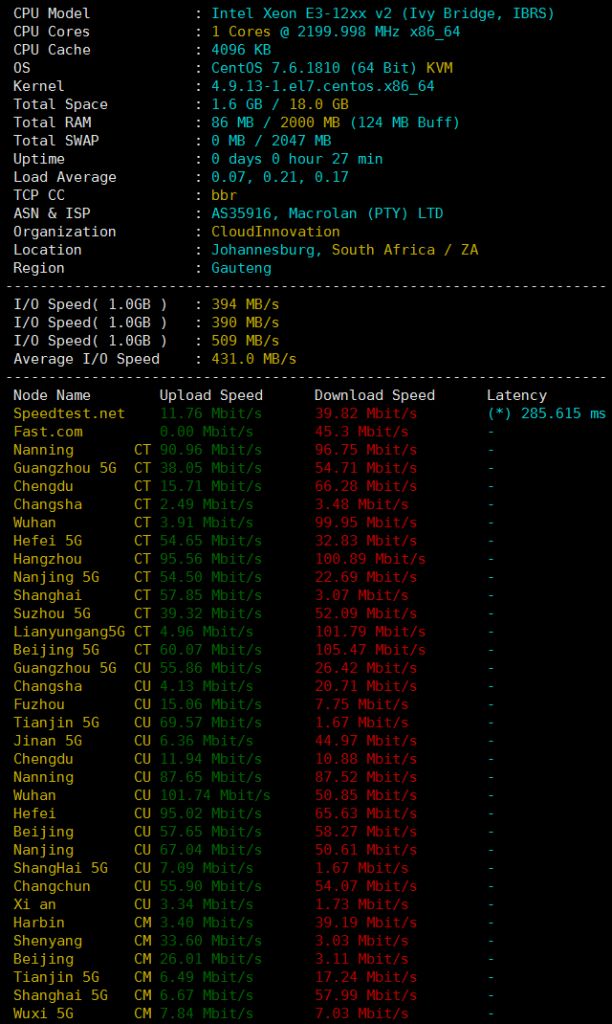Viewport: 612px width, 1024px height.
Task: Click Wuhan CT download speed 99.95 Mbit/s
Action: coord(366,523)
